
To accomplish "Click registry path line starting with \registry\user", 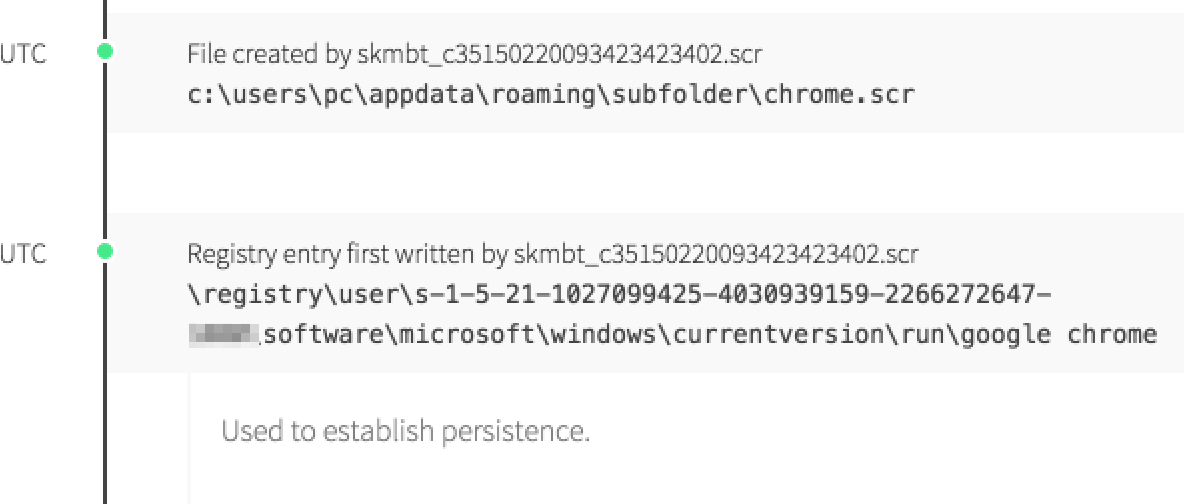I will [x=620, y=296].
